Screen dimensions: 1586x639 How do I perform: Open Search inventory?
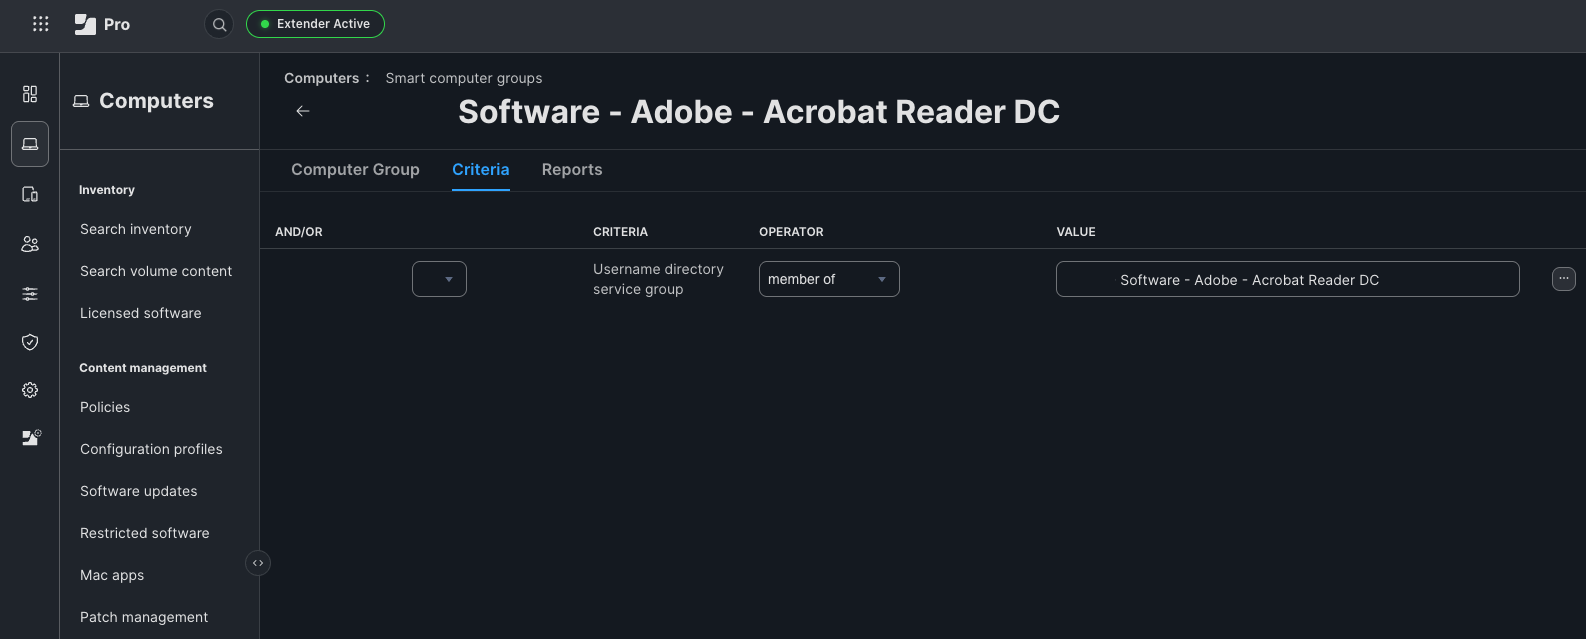click(x=136, y=229)
